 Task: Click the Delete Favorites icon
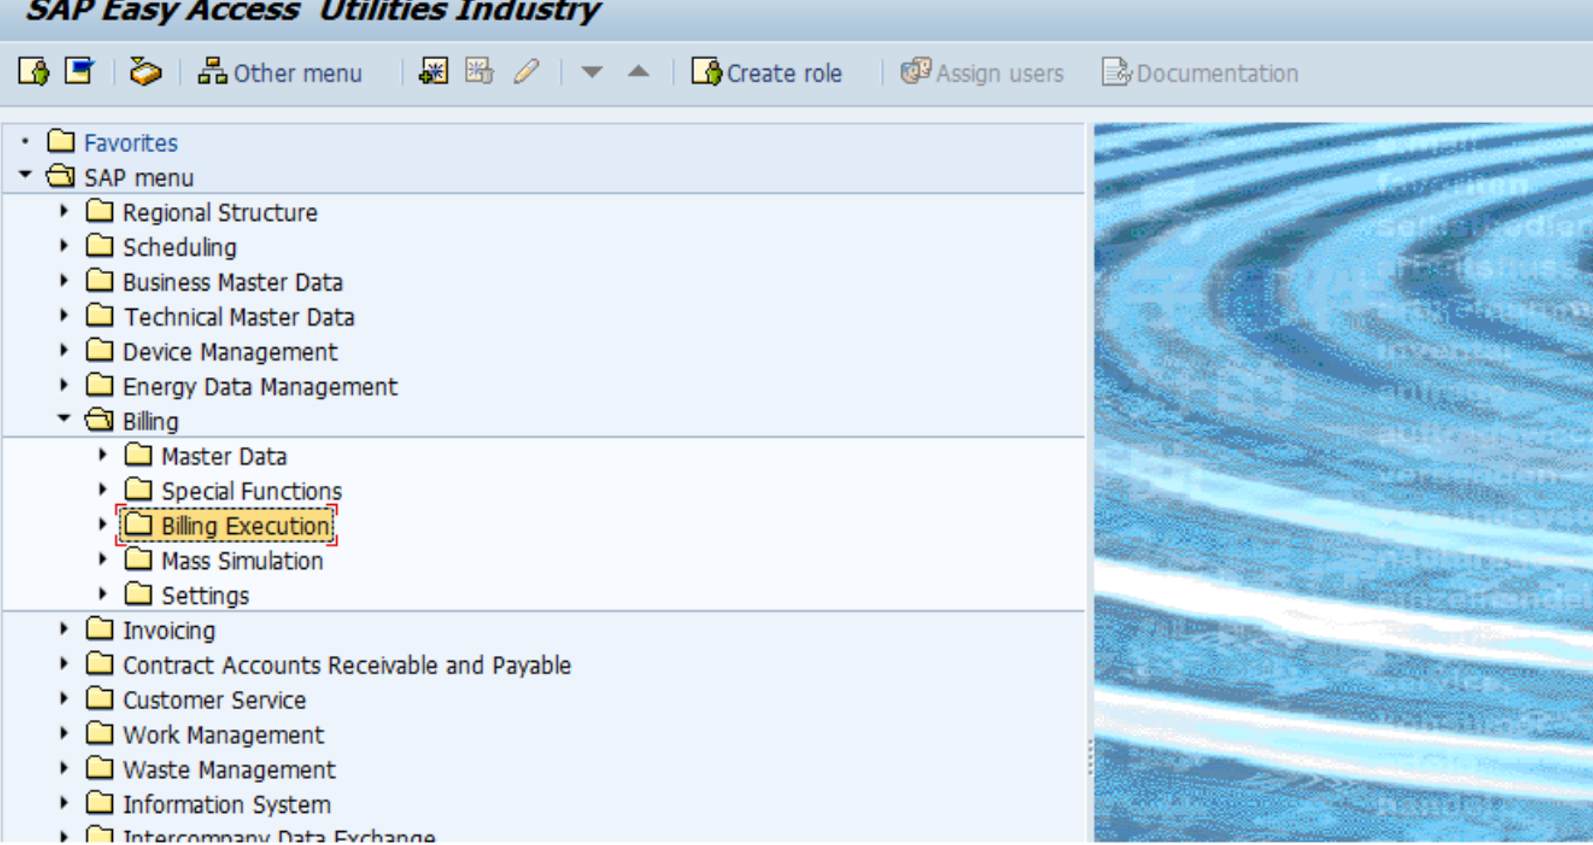pyautogui.click(x=479, y=72)
